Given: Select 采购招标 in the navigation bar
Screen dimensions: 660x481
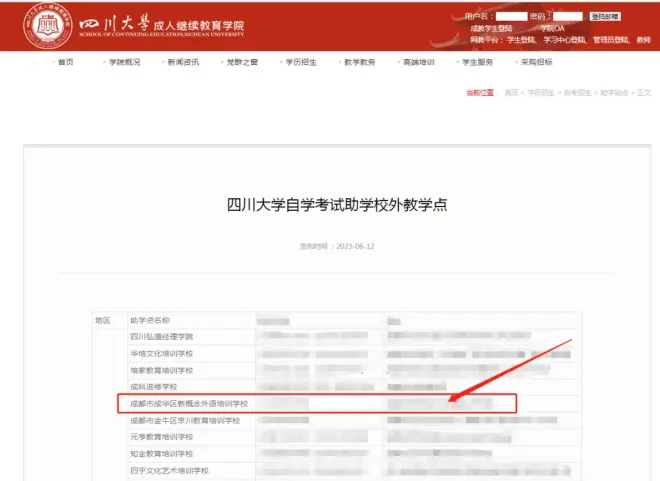Looking at the screenshot, I should coord(536,62).
